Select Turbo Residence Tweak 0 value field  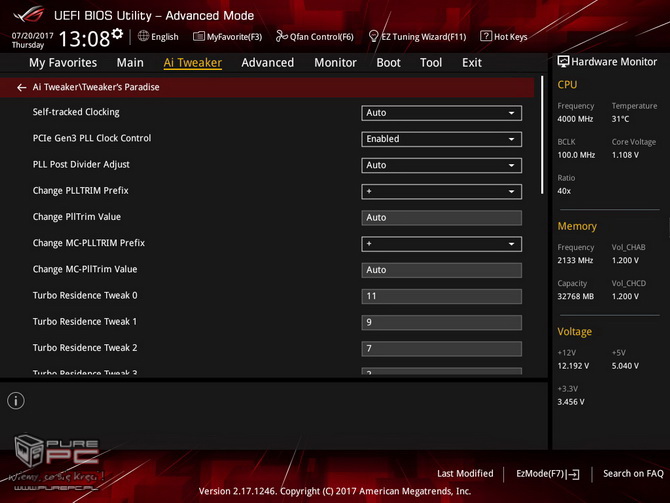441,296
